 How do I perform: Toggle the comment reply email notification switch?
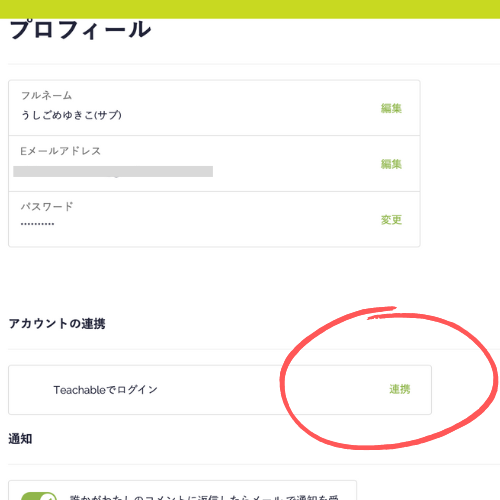[39, 496]
